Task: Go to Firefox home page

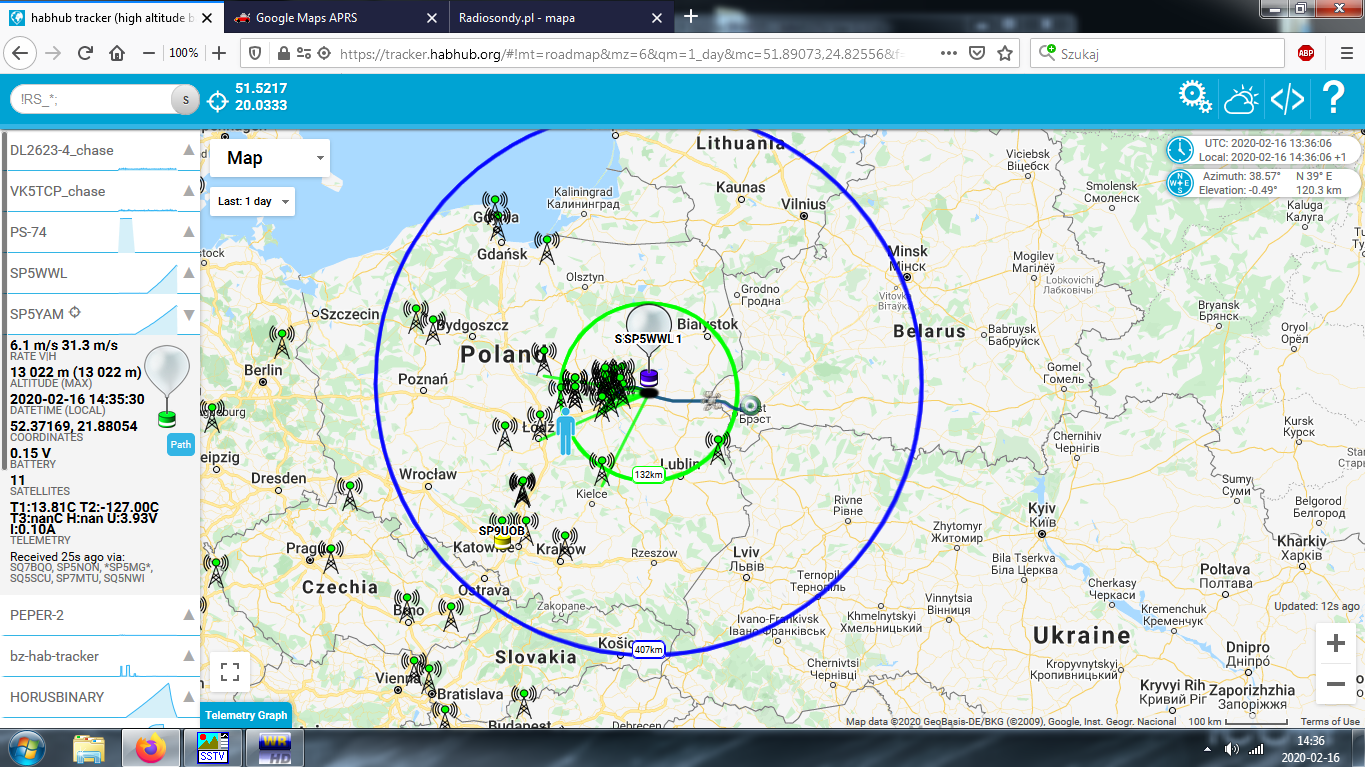Action: click(x=117, y=53)
